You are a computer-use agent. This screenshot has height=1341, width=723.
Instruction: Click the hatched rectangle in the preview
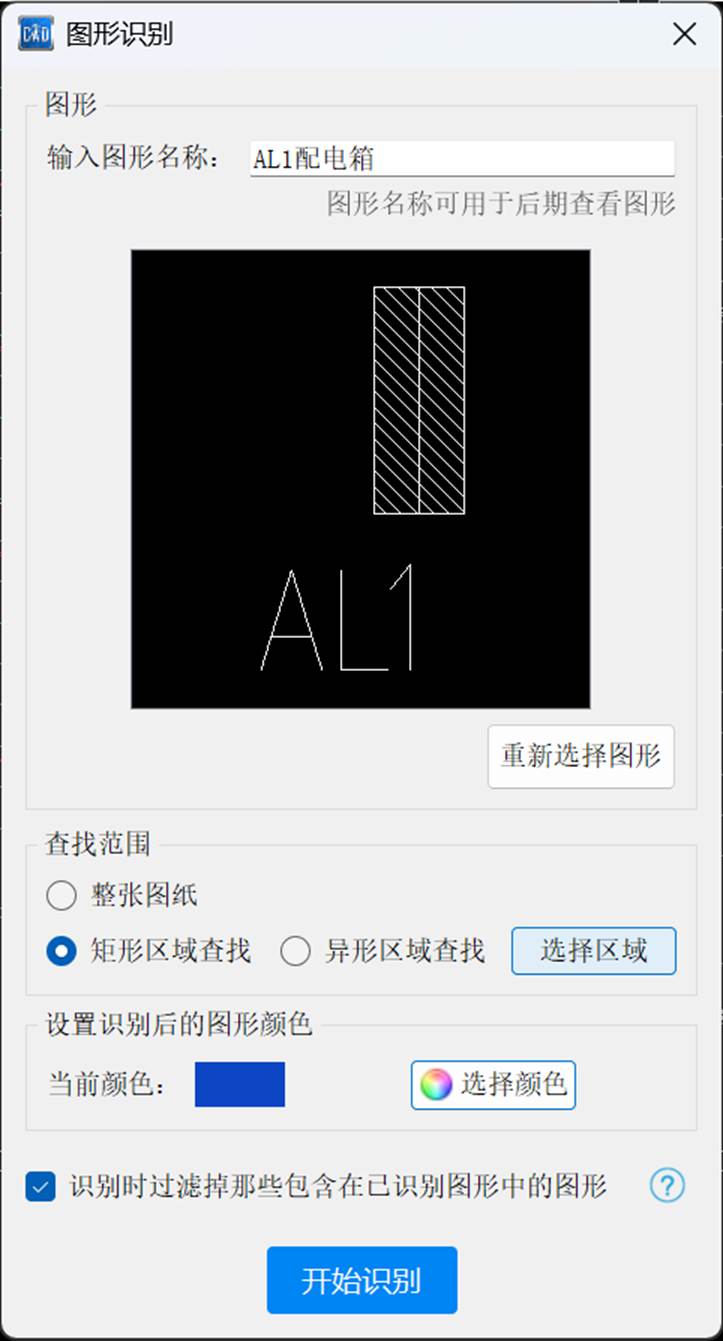[x=419, y=400]
